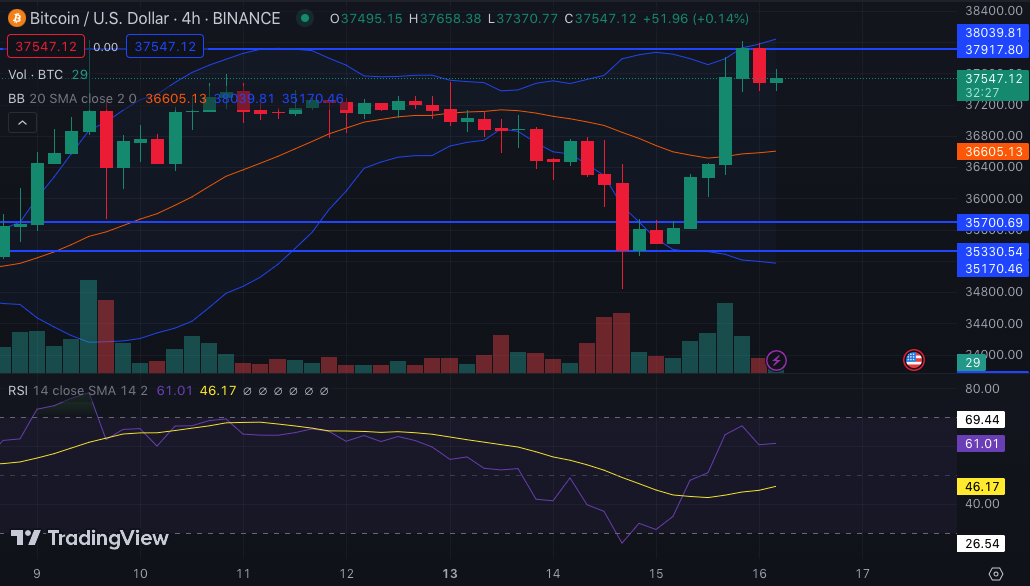1030x586 pixels.
Task: Click the purple RSI value label 61.01
Action: point(981,443)
